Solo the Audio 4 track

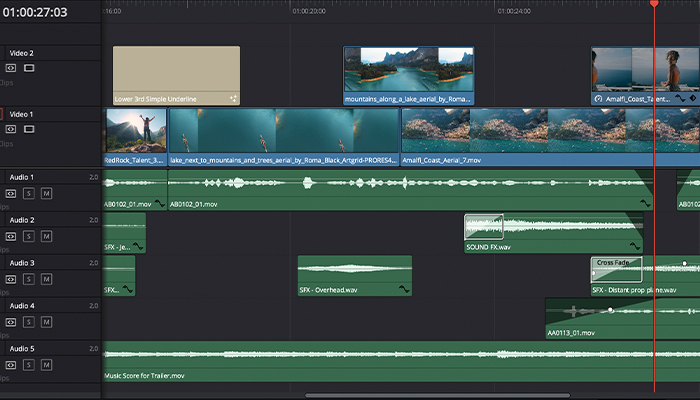[x=29, y=322]
